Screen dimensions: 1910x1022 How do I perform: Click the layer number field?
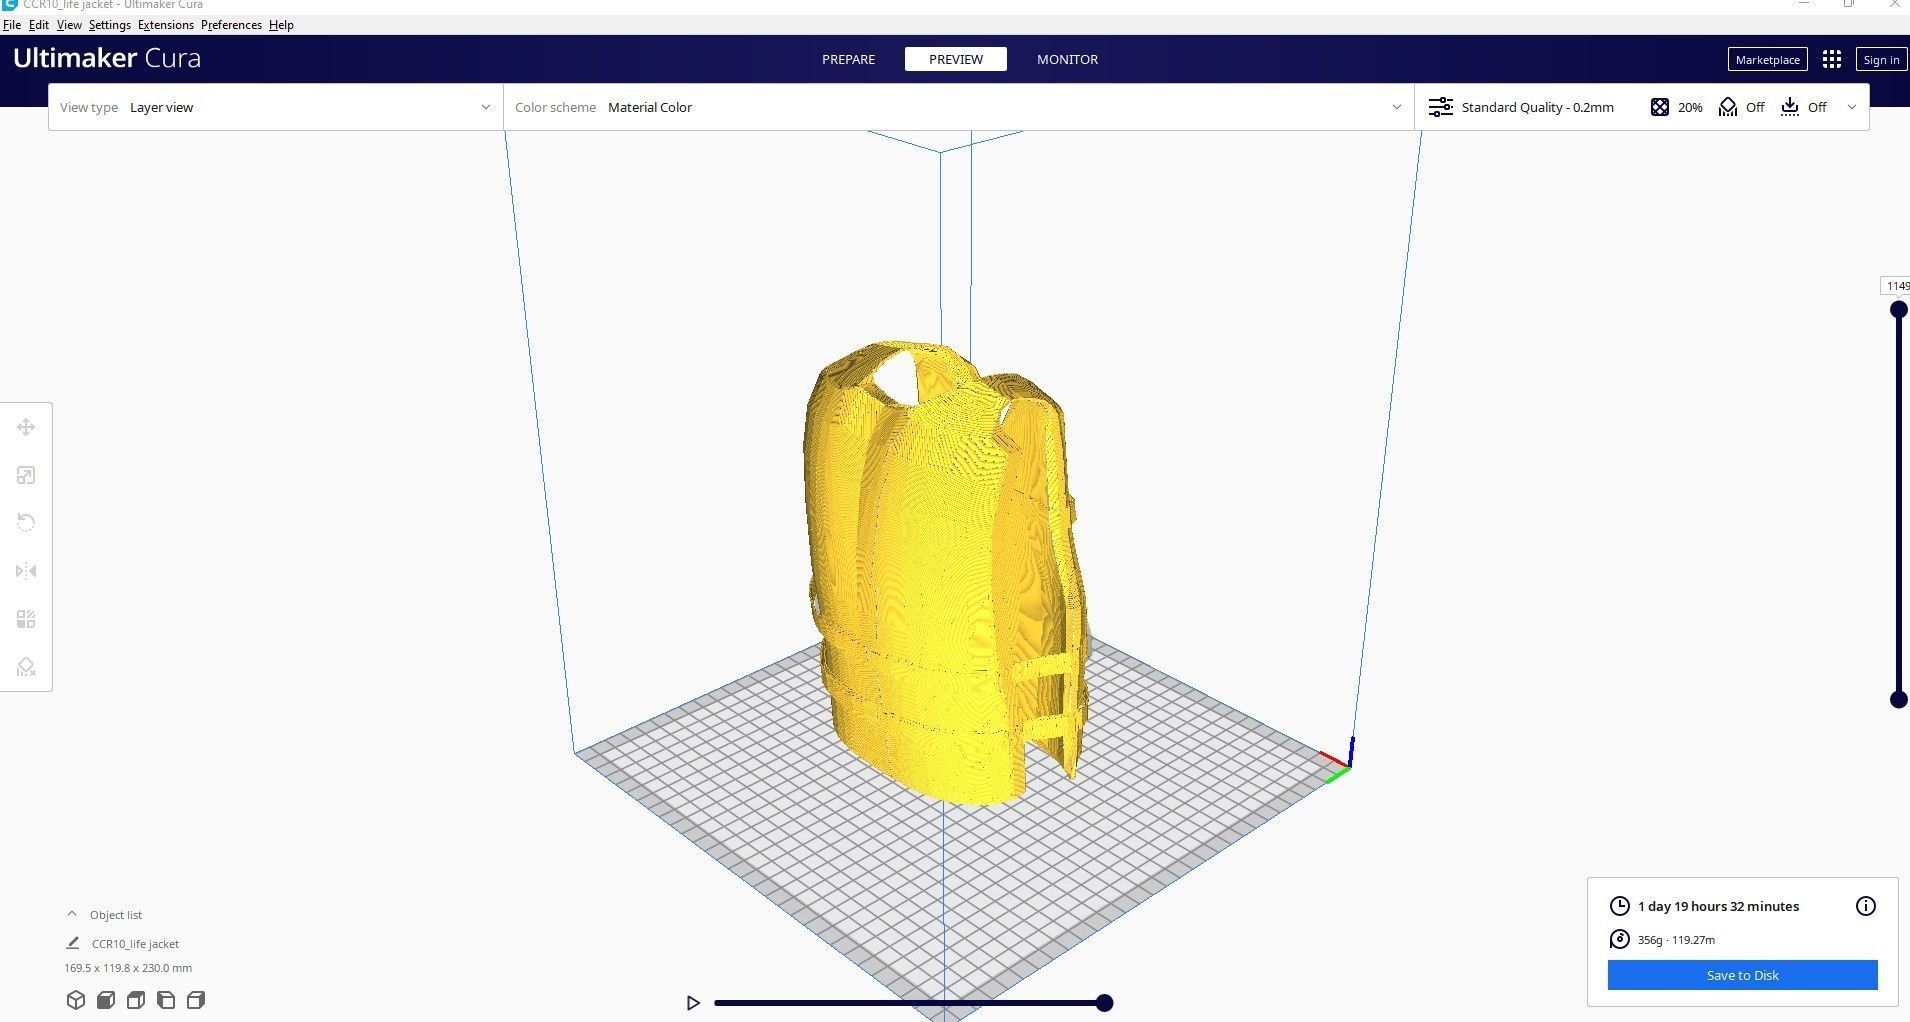[1895, 286]
